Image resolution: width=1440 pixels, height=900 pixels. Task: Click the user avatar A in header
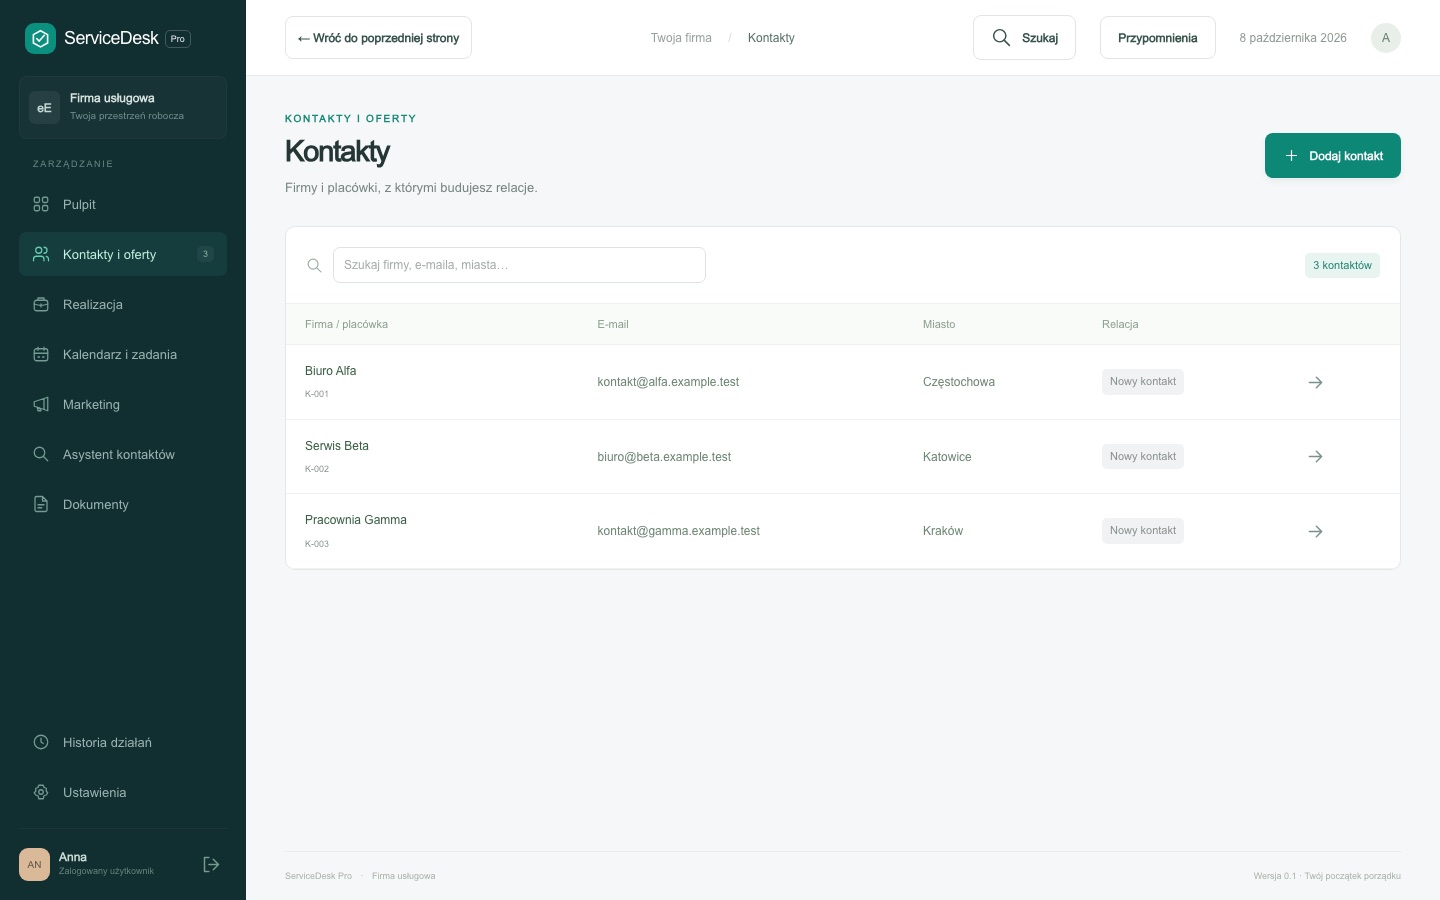point(1385,38)
